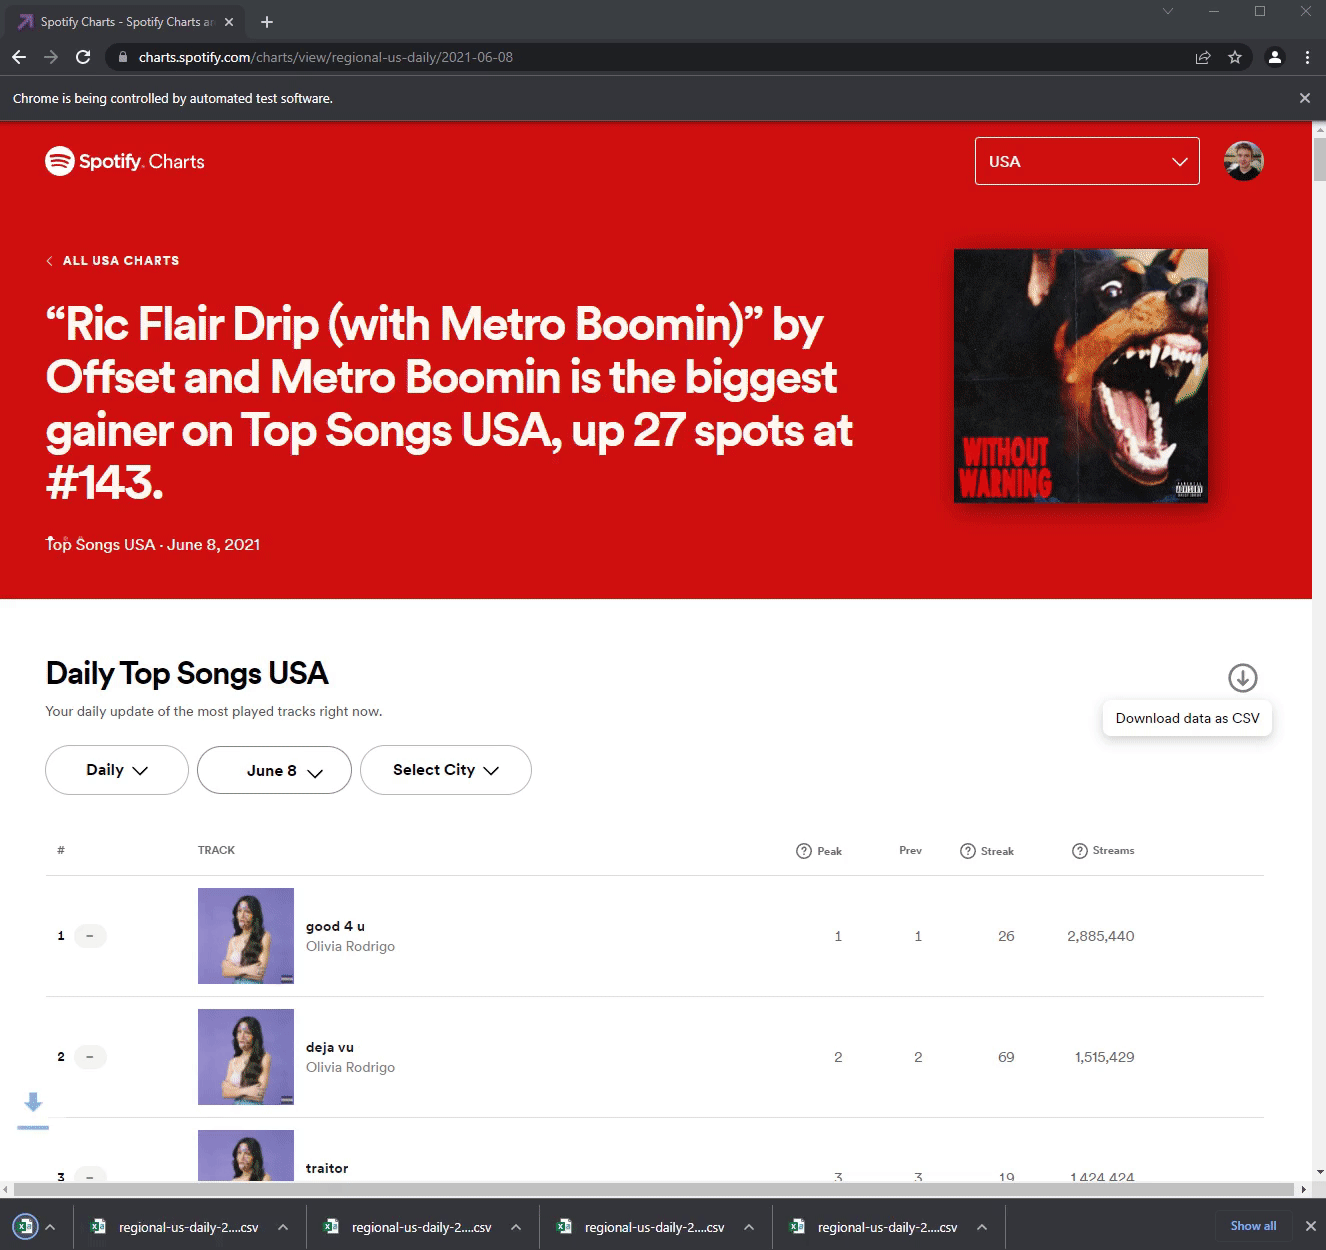Image resolution: width=1326 pixels, height=1250 pixels.
Task: Bookmark this page with the star
Action: (1235, 57)
